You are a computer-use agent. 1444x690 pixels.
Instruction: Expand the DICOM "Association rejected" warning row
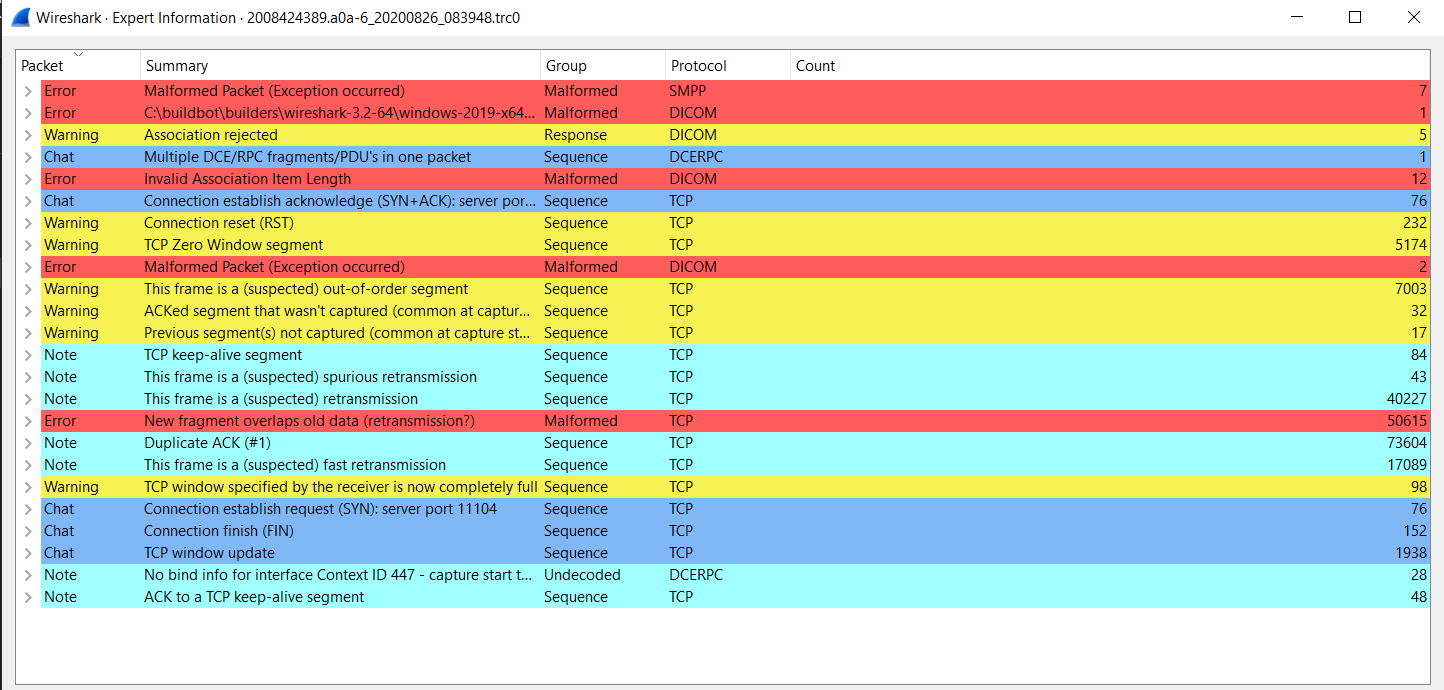27,134
